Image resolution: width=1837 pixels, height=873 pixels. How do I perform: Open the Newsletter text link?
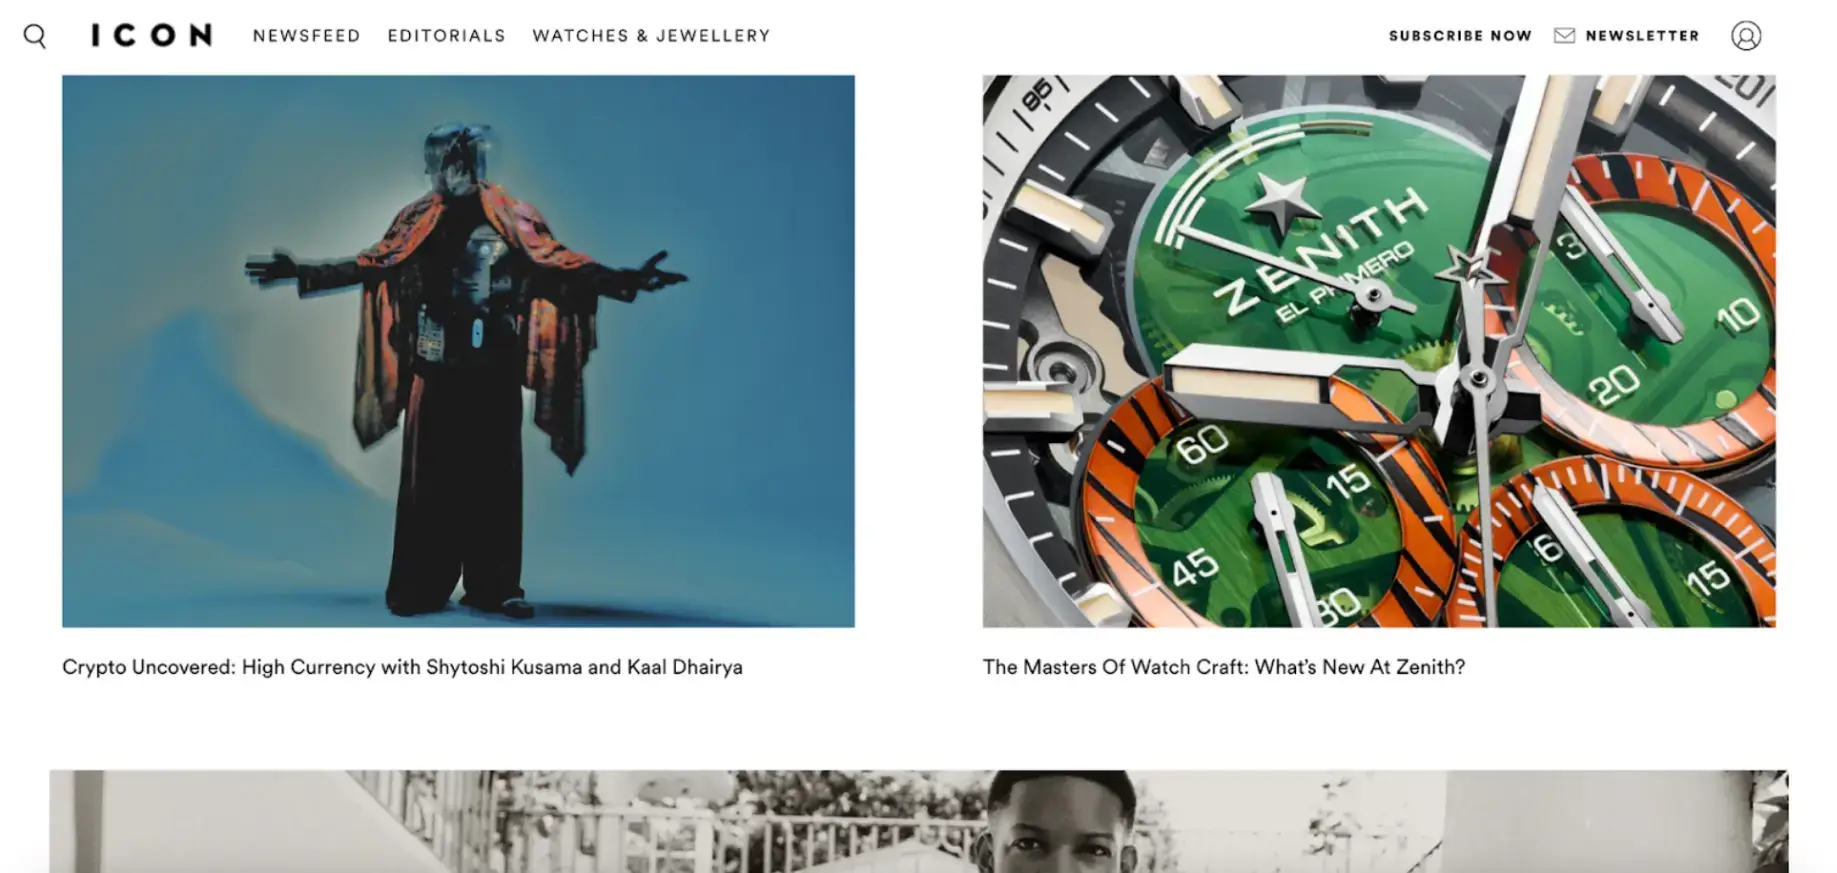tap(1642, 36)
